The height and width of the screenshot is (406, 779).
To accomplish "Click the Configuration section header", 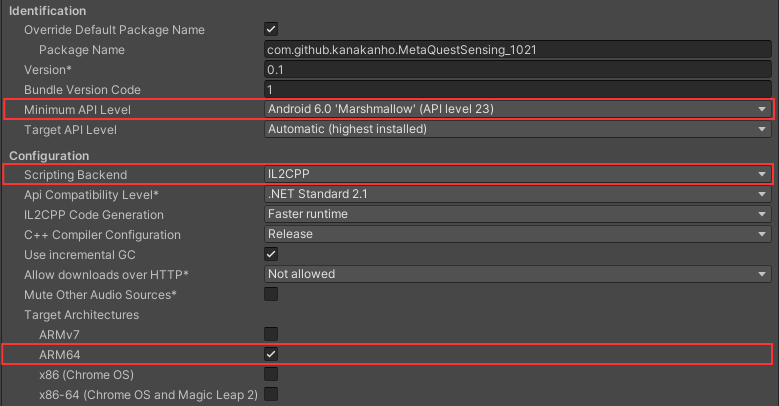I will coord(51,155).
